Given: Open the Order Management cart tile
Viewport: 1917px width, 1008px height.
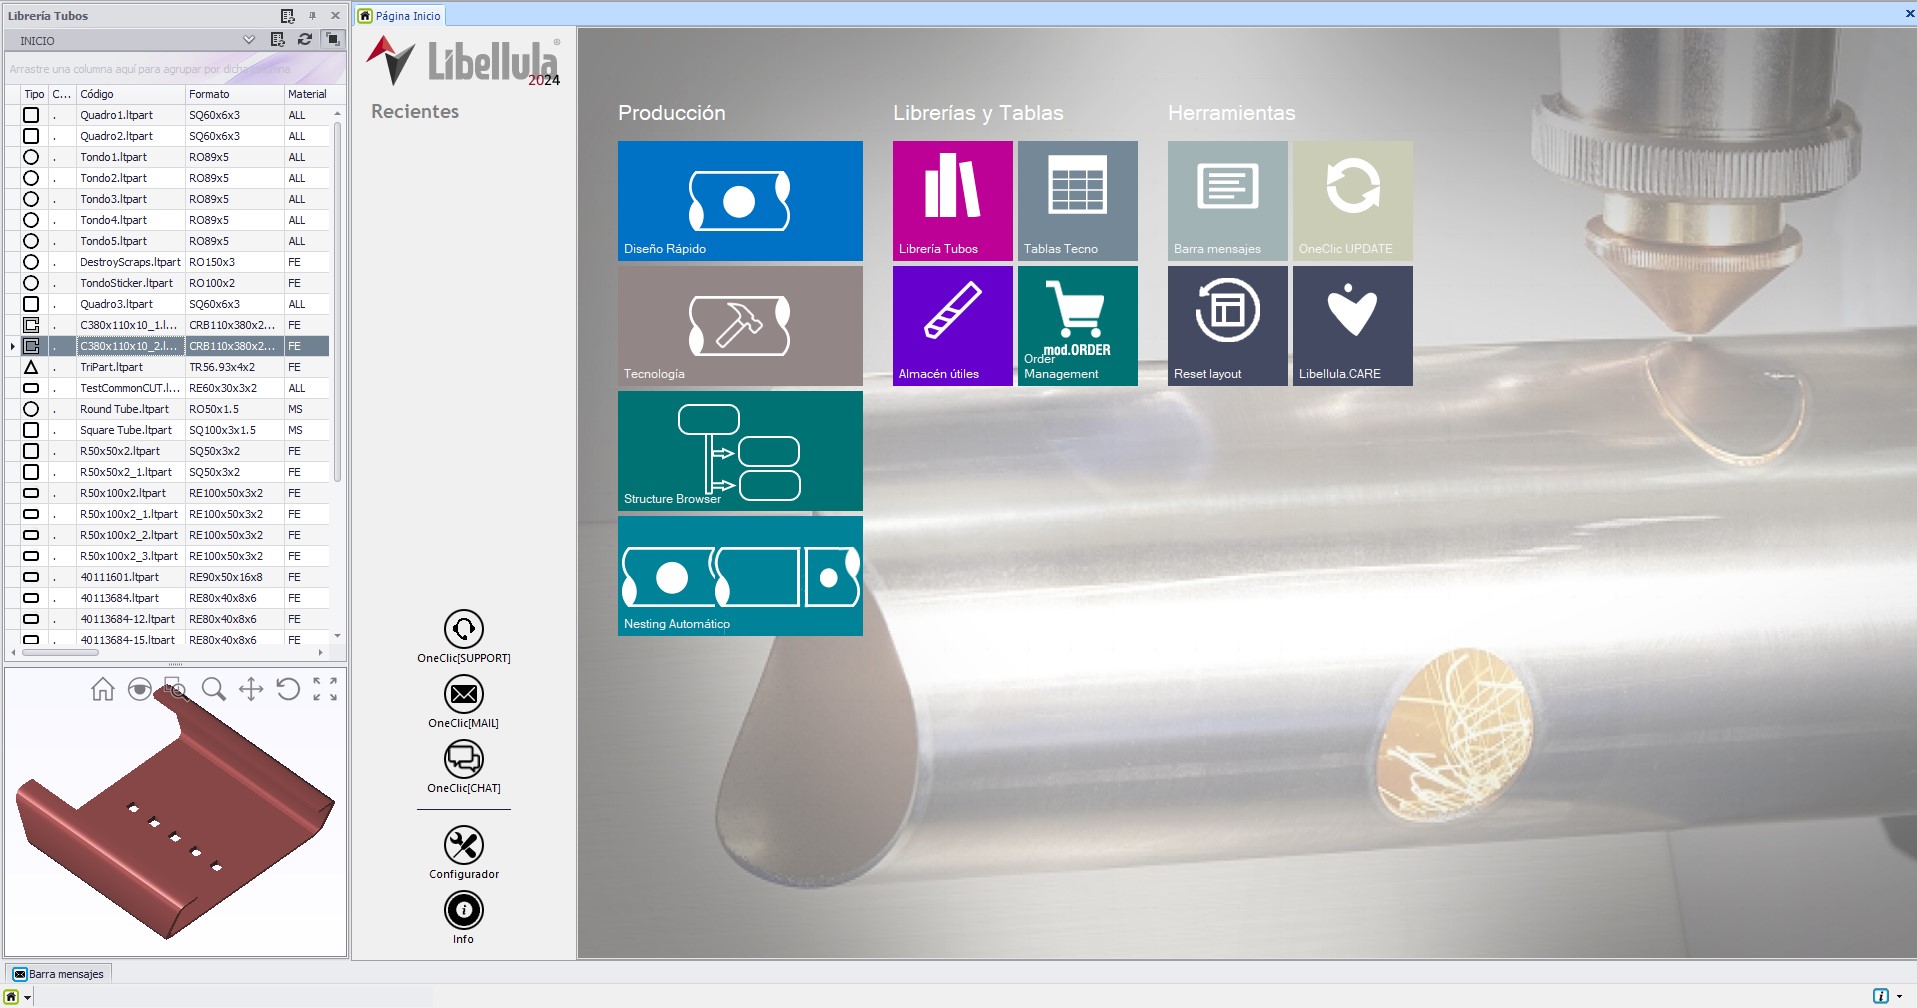Looking at the screenshot, I should coord(1078,326).
